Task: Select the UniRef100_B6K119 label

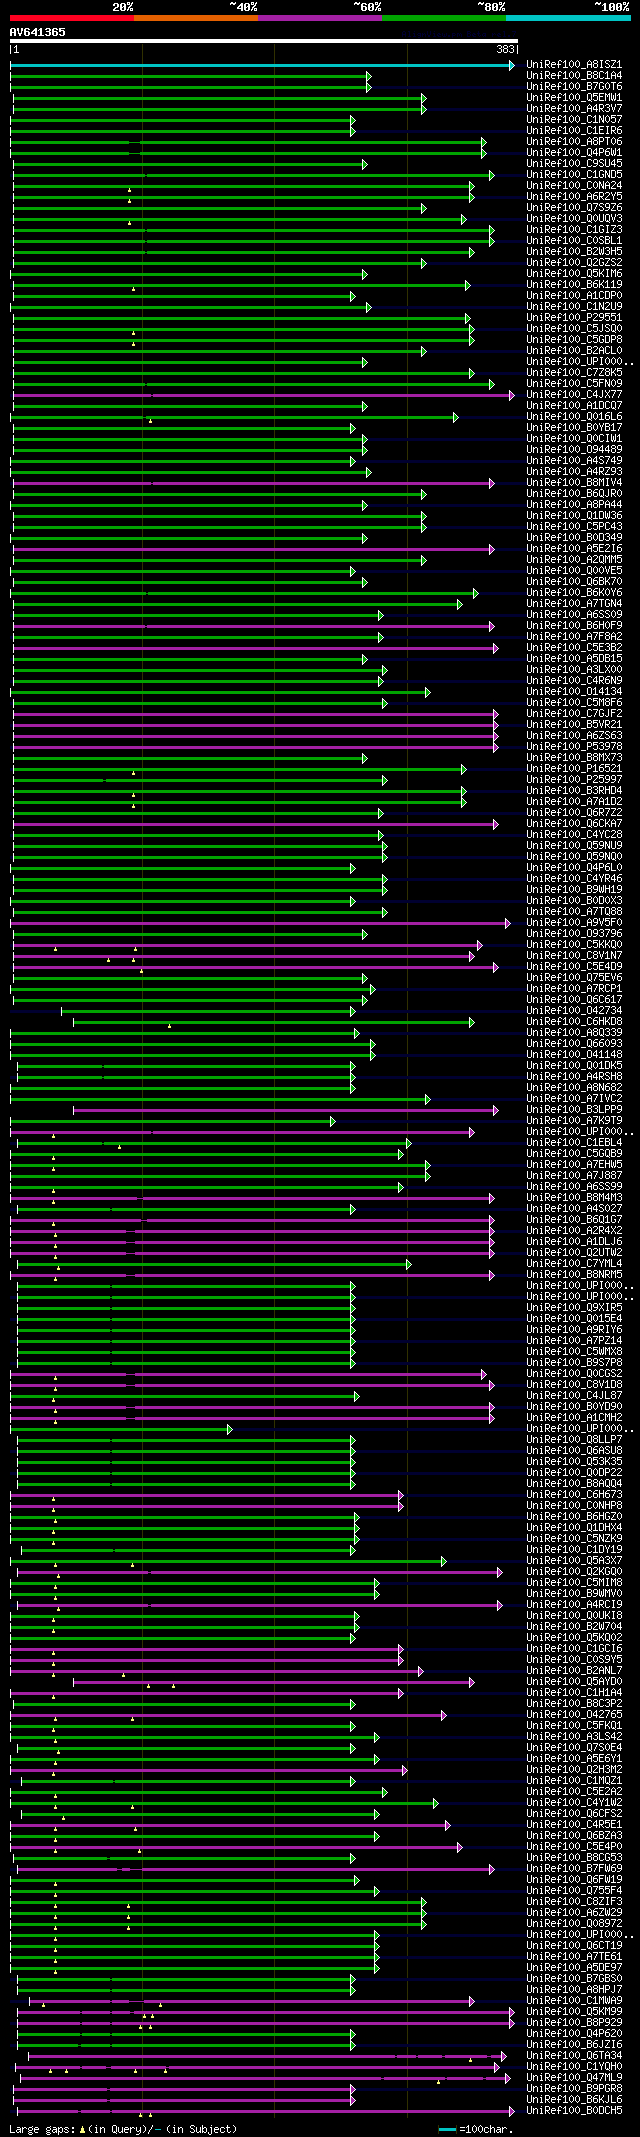Action: (x=574, y=285)
